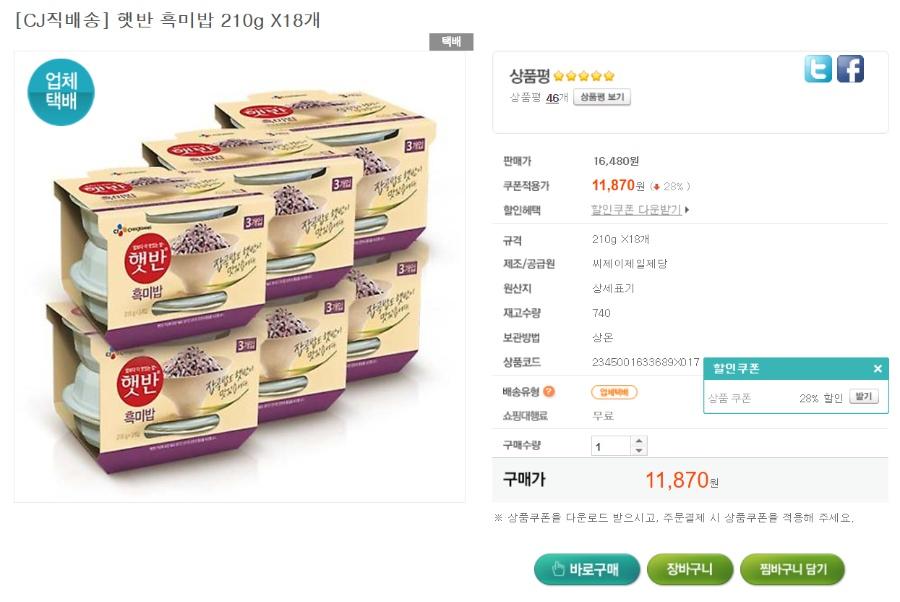Increase purchase quantity with up arrow
Screen dimensions: 900x602
640,441
